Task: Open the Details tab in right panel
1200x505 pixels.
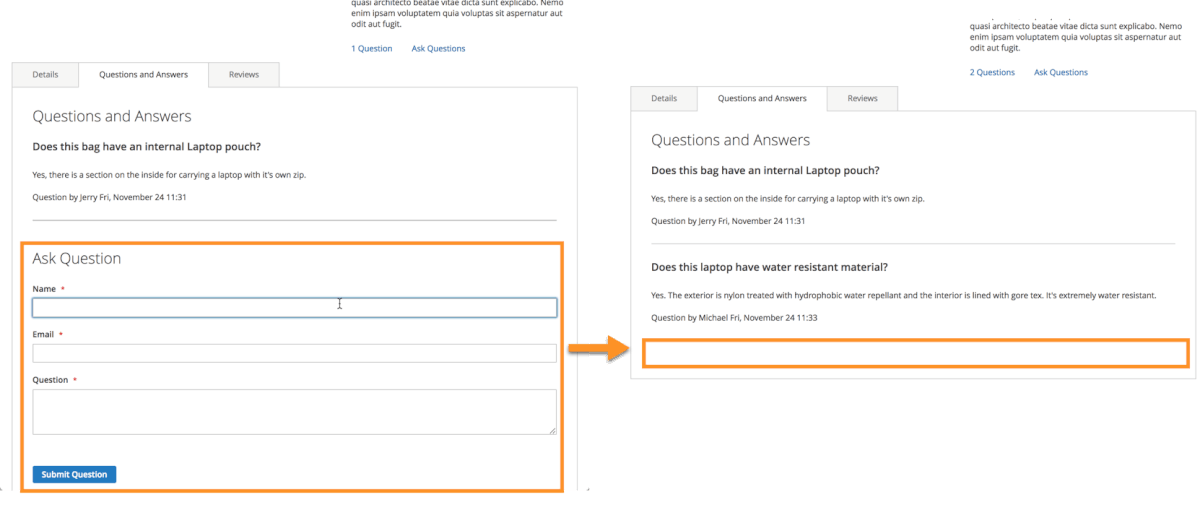Action: pyautogui.click(x=664, y=99)
